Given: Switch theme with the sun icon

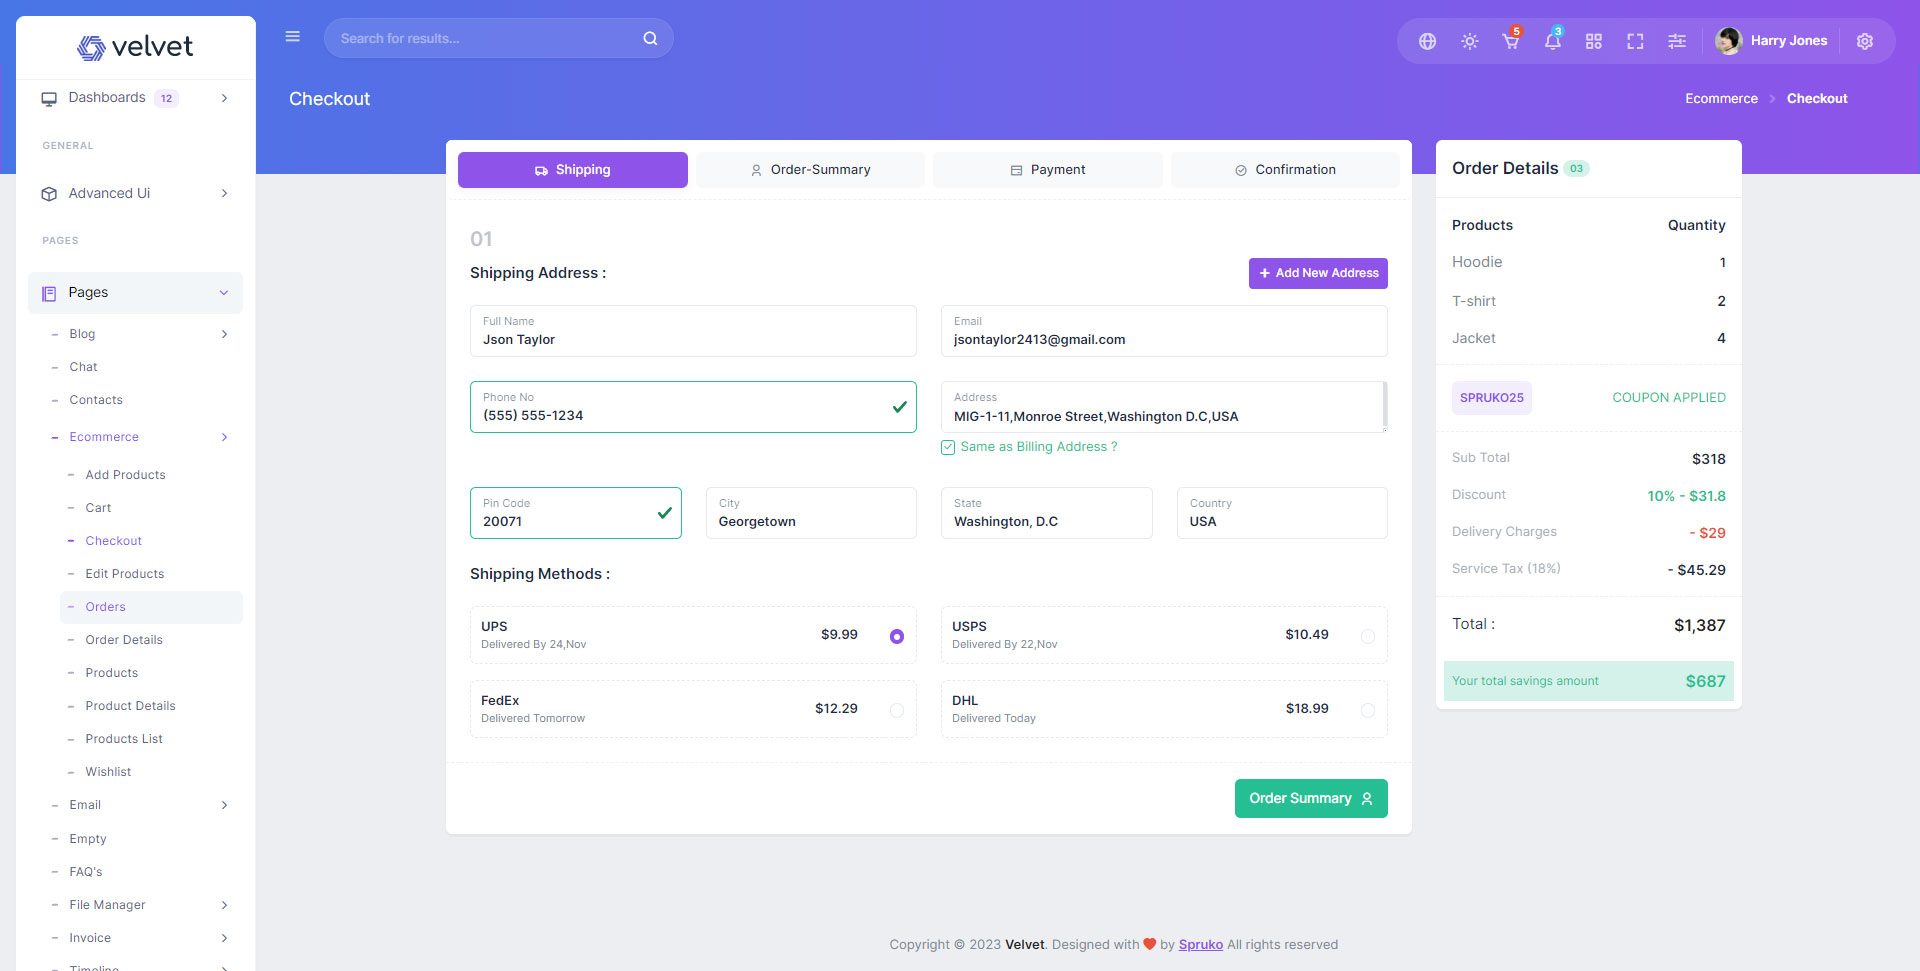Looking at the screenshot, I should click(1469, 41).
